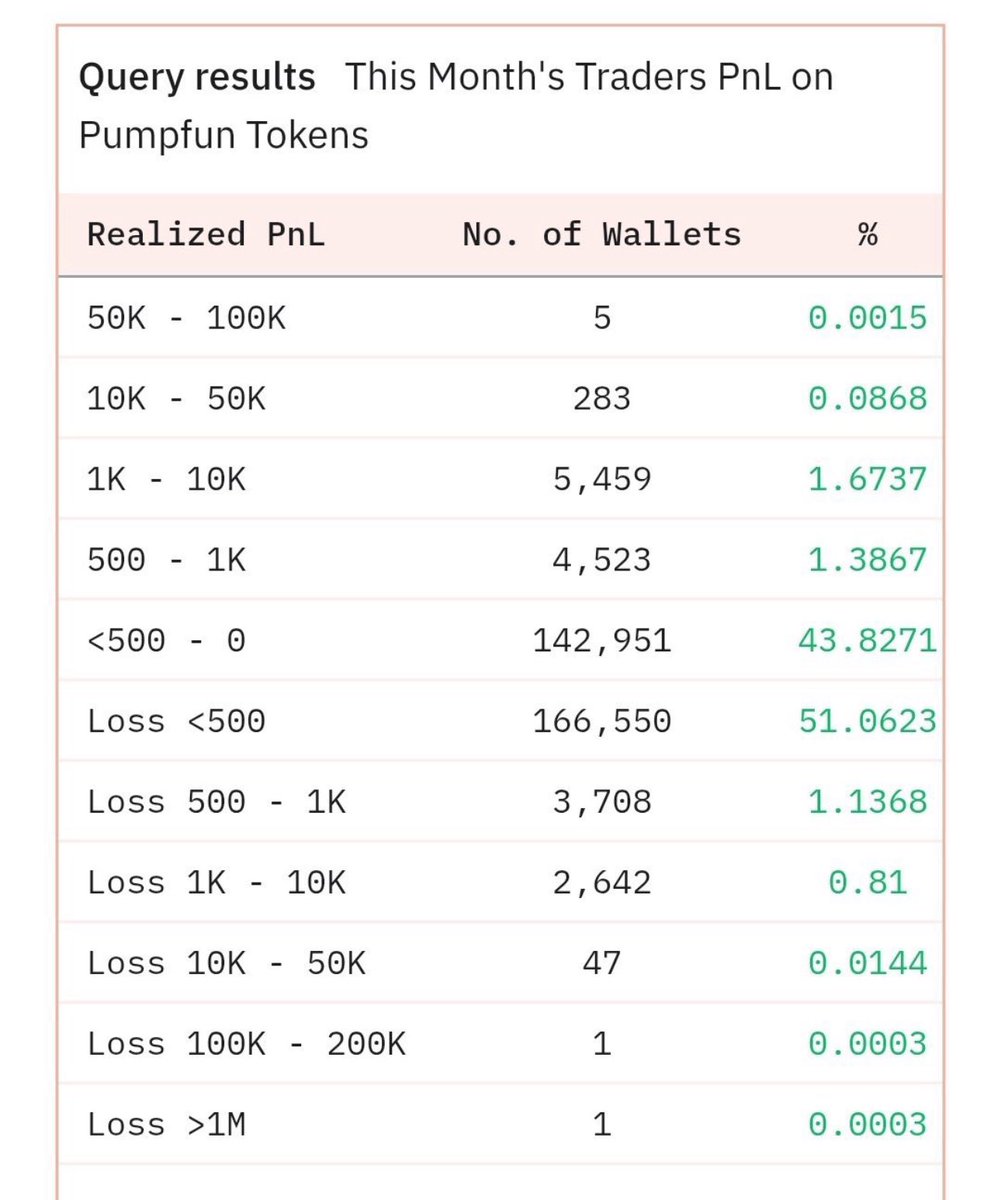Select the Loss 10K - 50K row

(500, 963)
